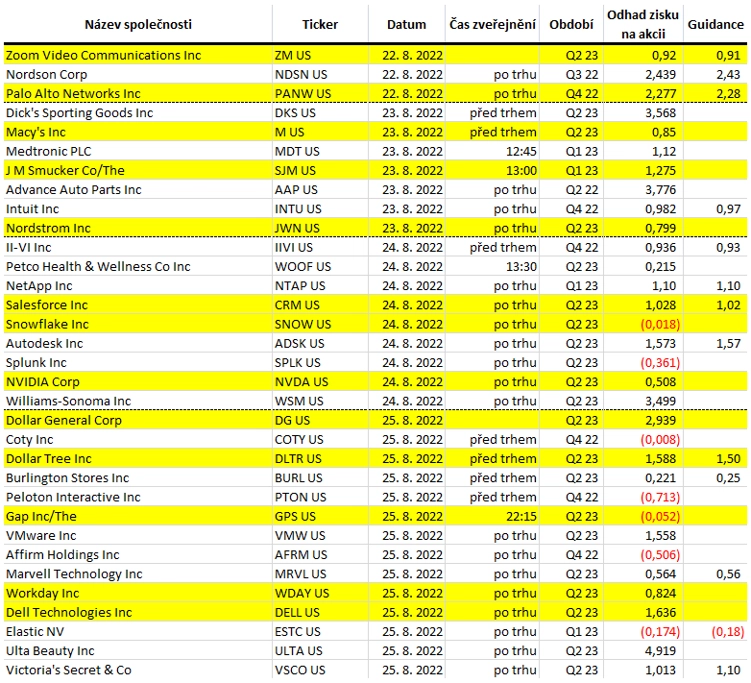Click the 'Název společnosti' column header
Screen dimensions: 751x683
[x=138, y=24]
